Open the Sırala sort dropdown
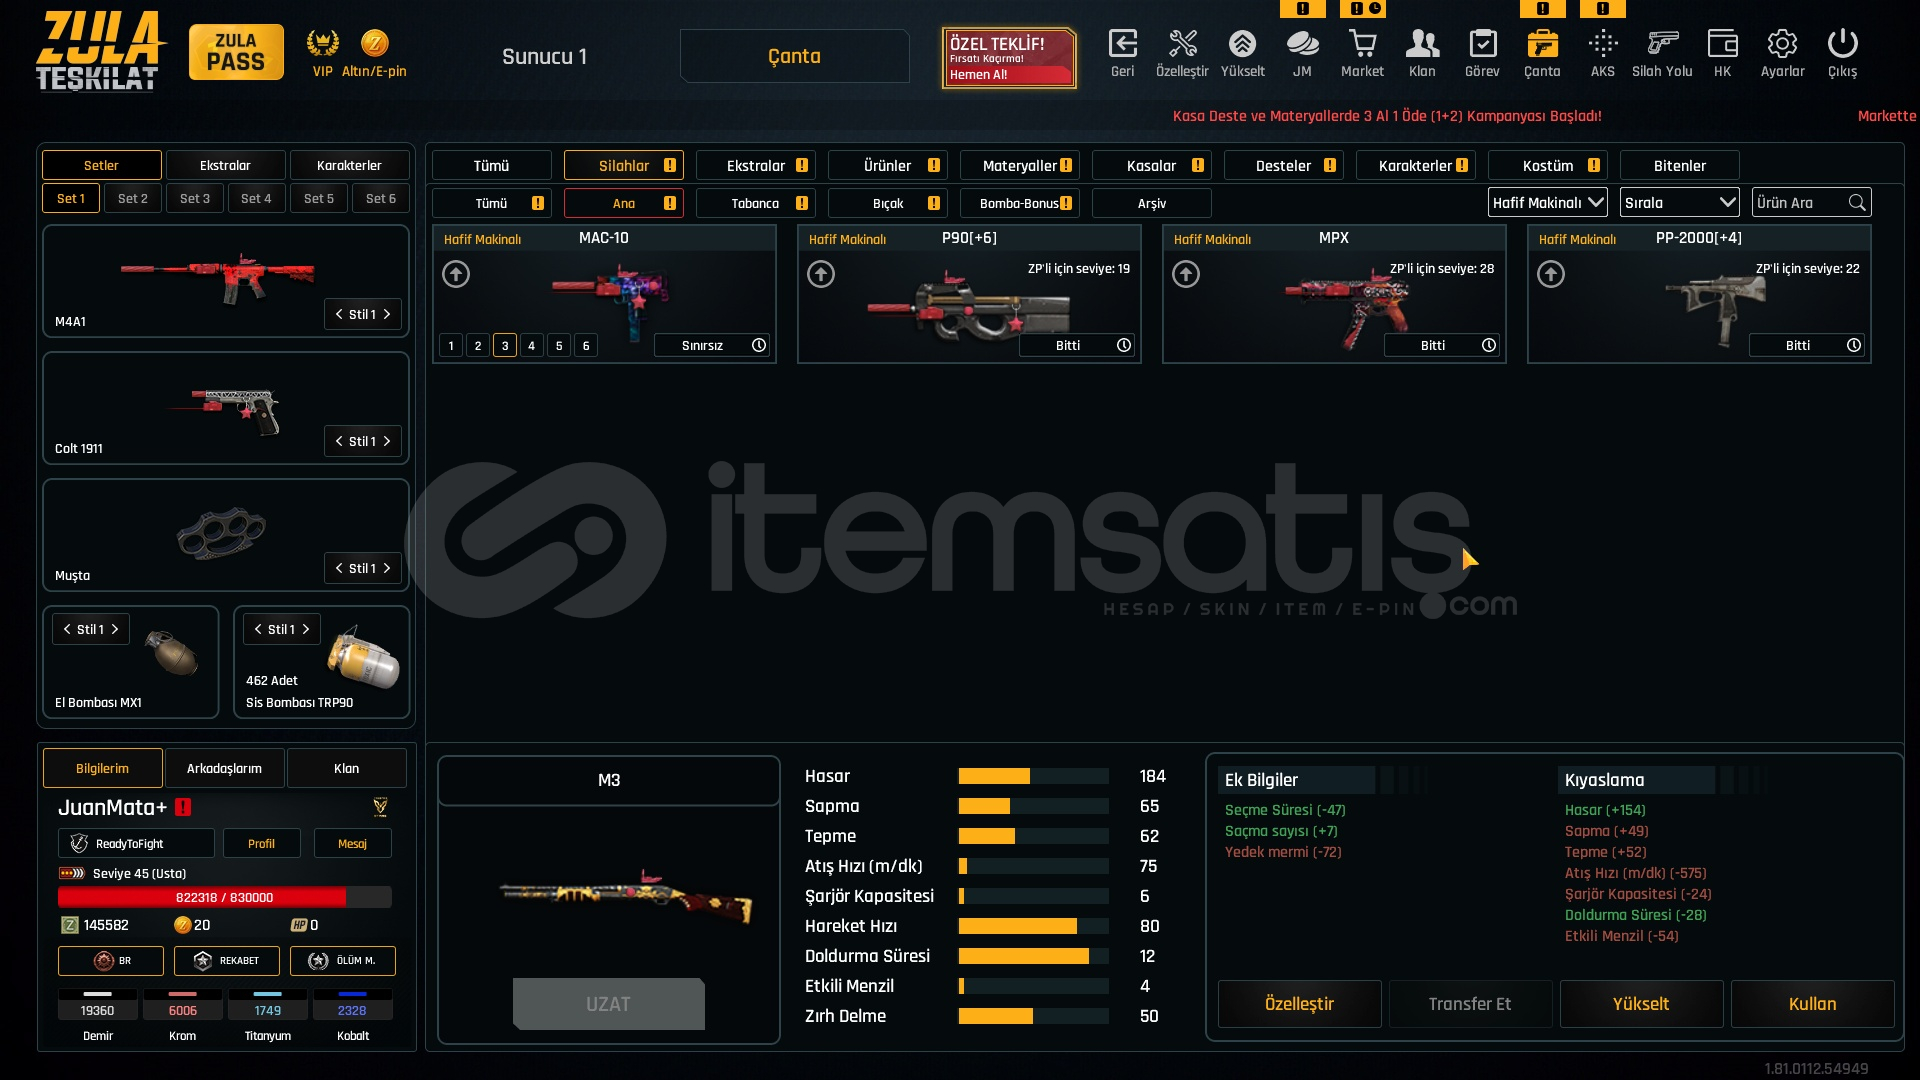The width and height of the screenshot is (1920, 1080). (1679, 203)
